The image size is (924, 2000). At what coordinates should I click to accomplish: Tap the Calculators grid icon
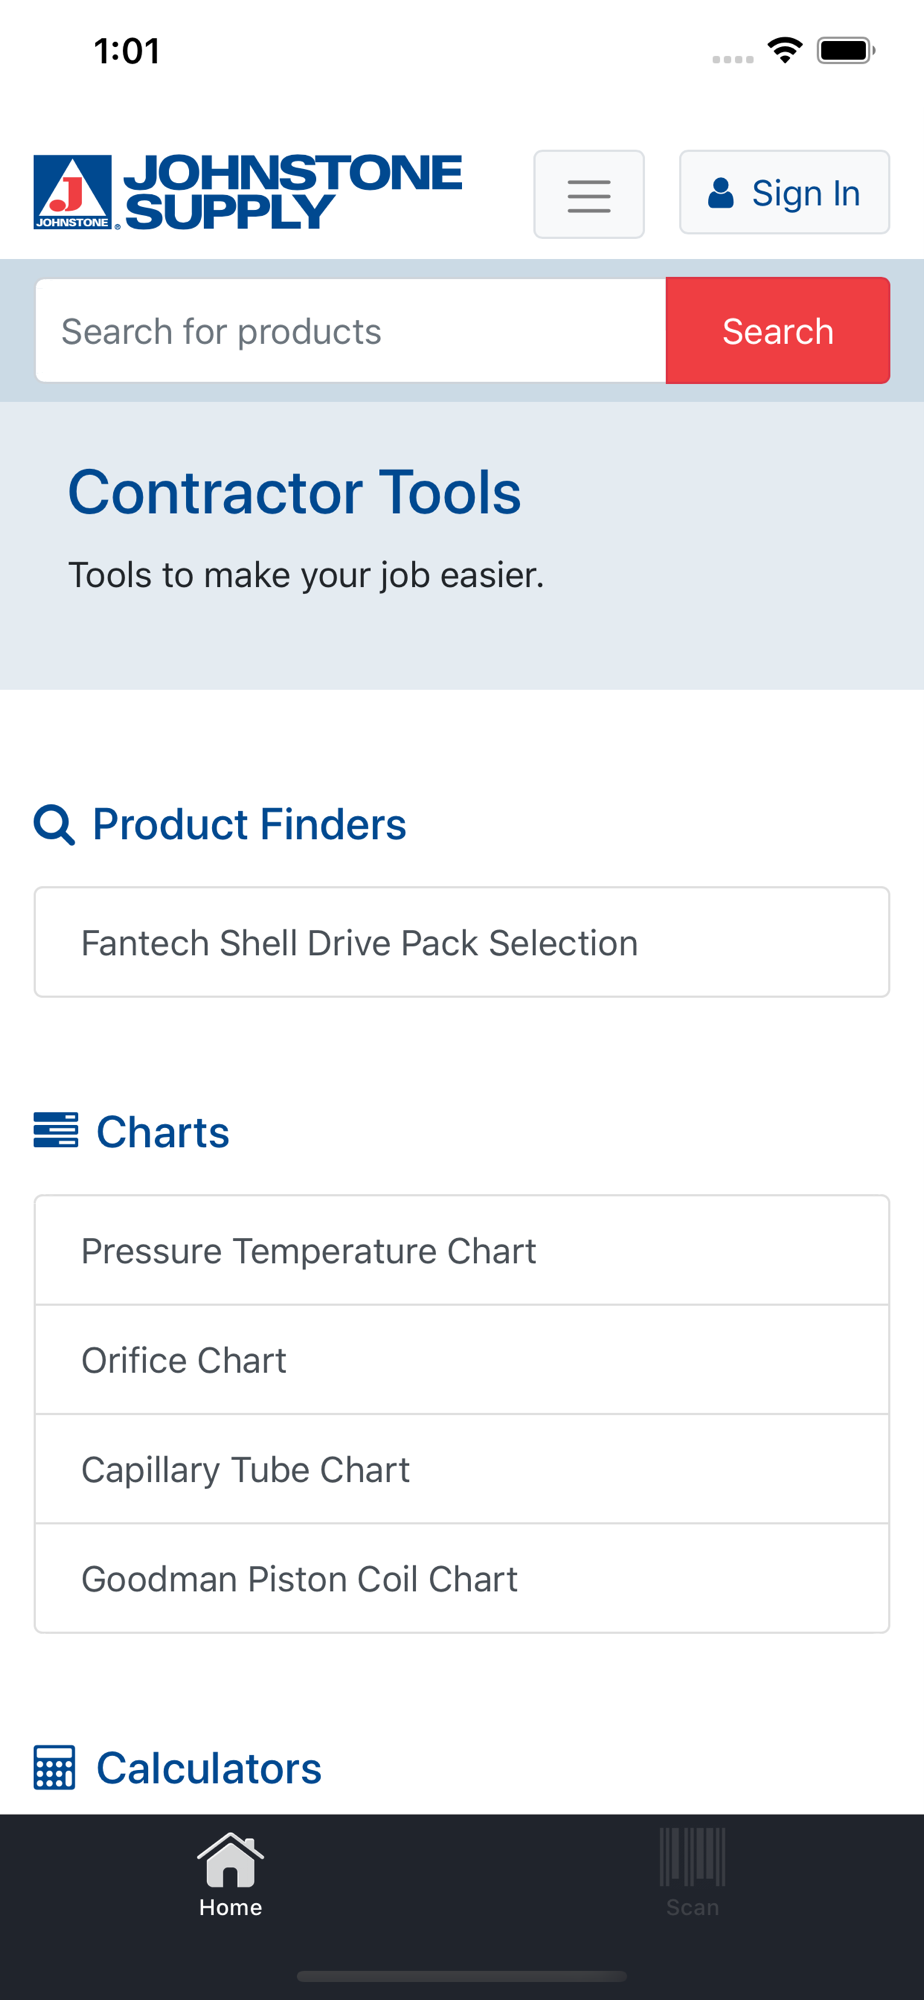[x=54, y=1767]
